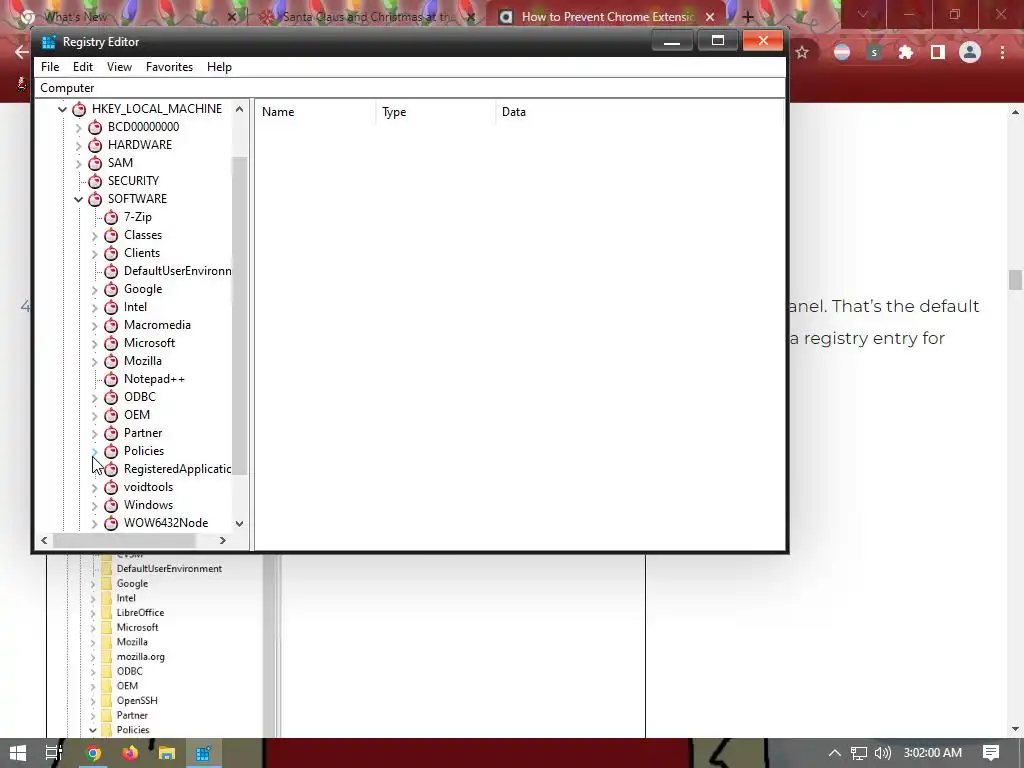
Task: Click the Clients key ornament icon
Action: click(111, 253)
